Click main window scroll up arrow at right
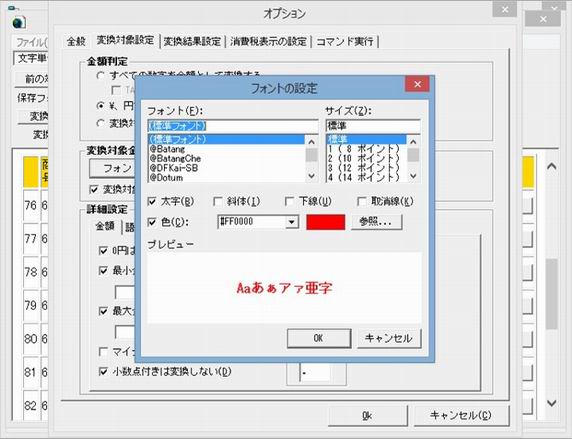572x439 pixels. (x=552, y=166)
